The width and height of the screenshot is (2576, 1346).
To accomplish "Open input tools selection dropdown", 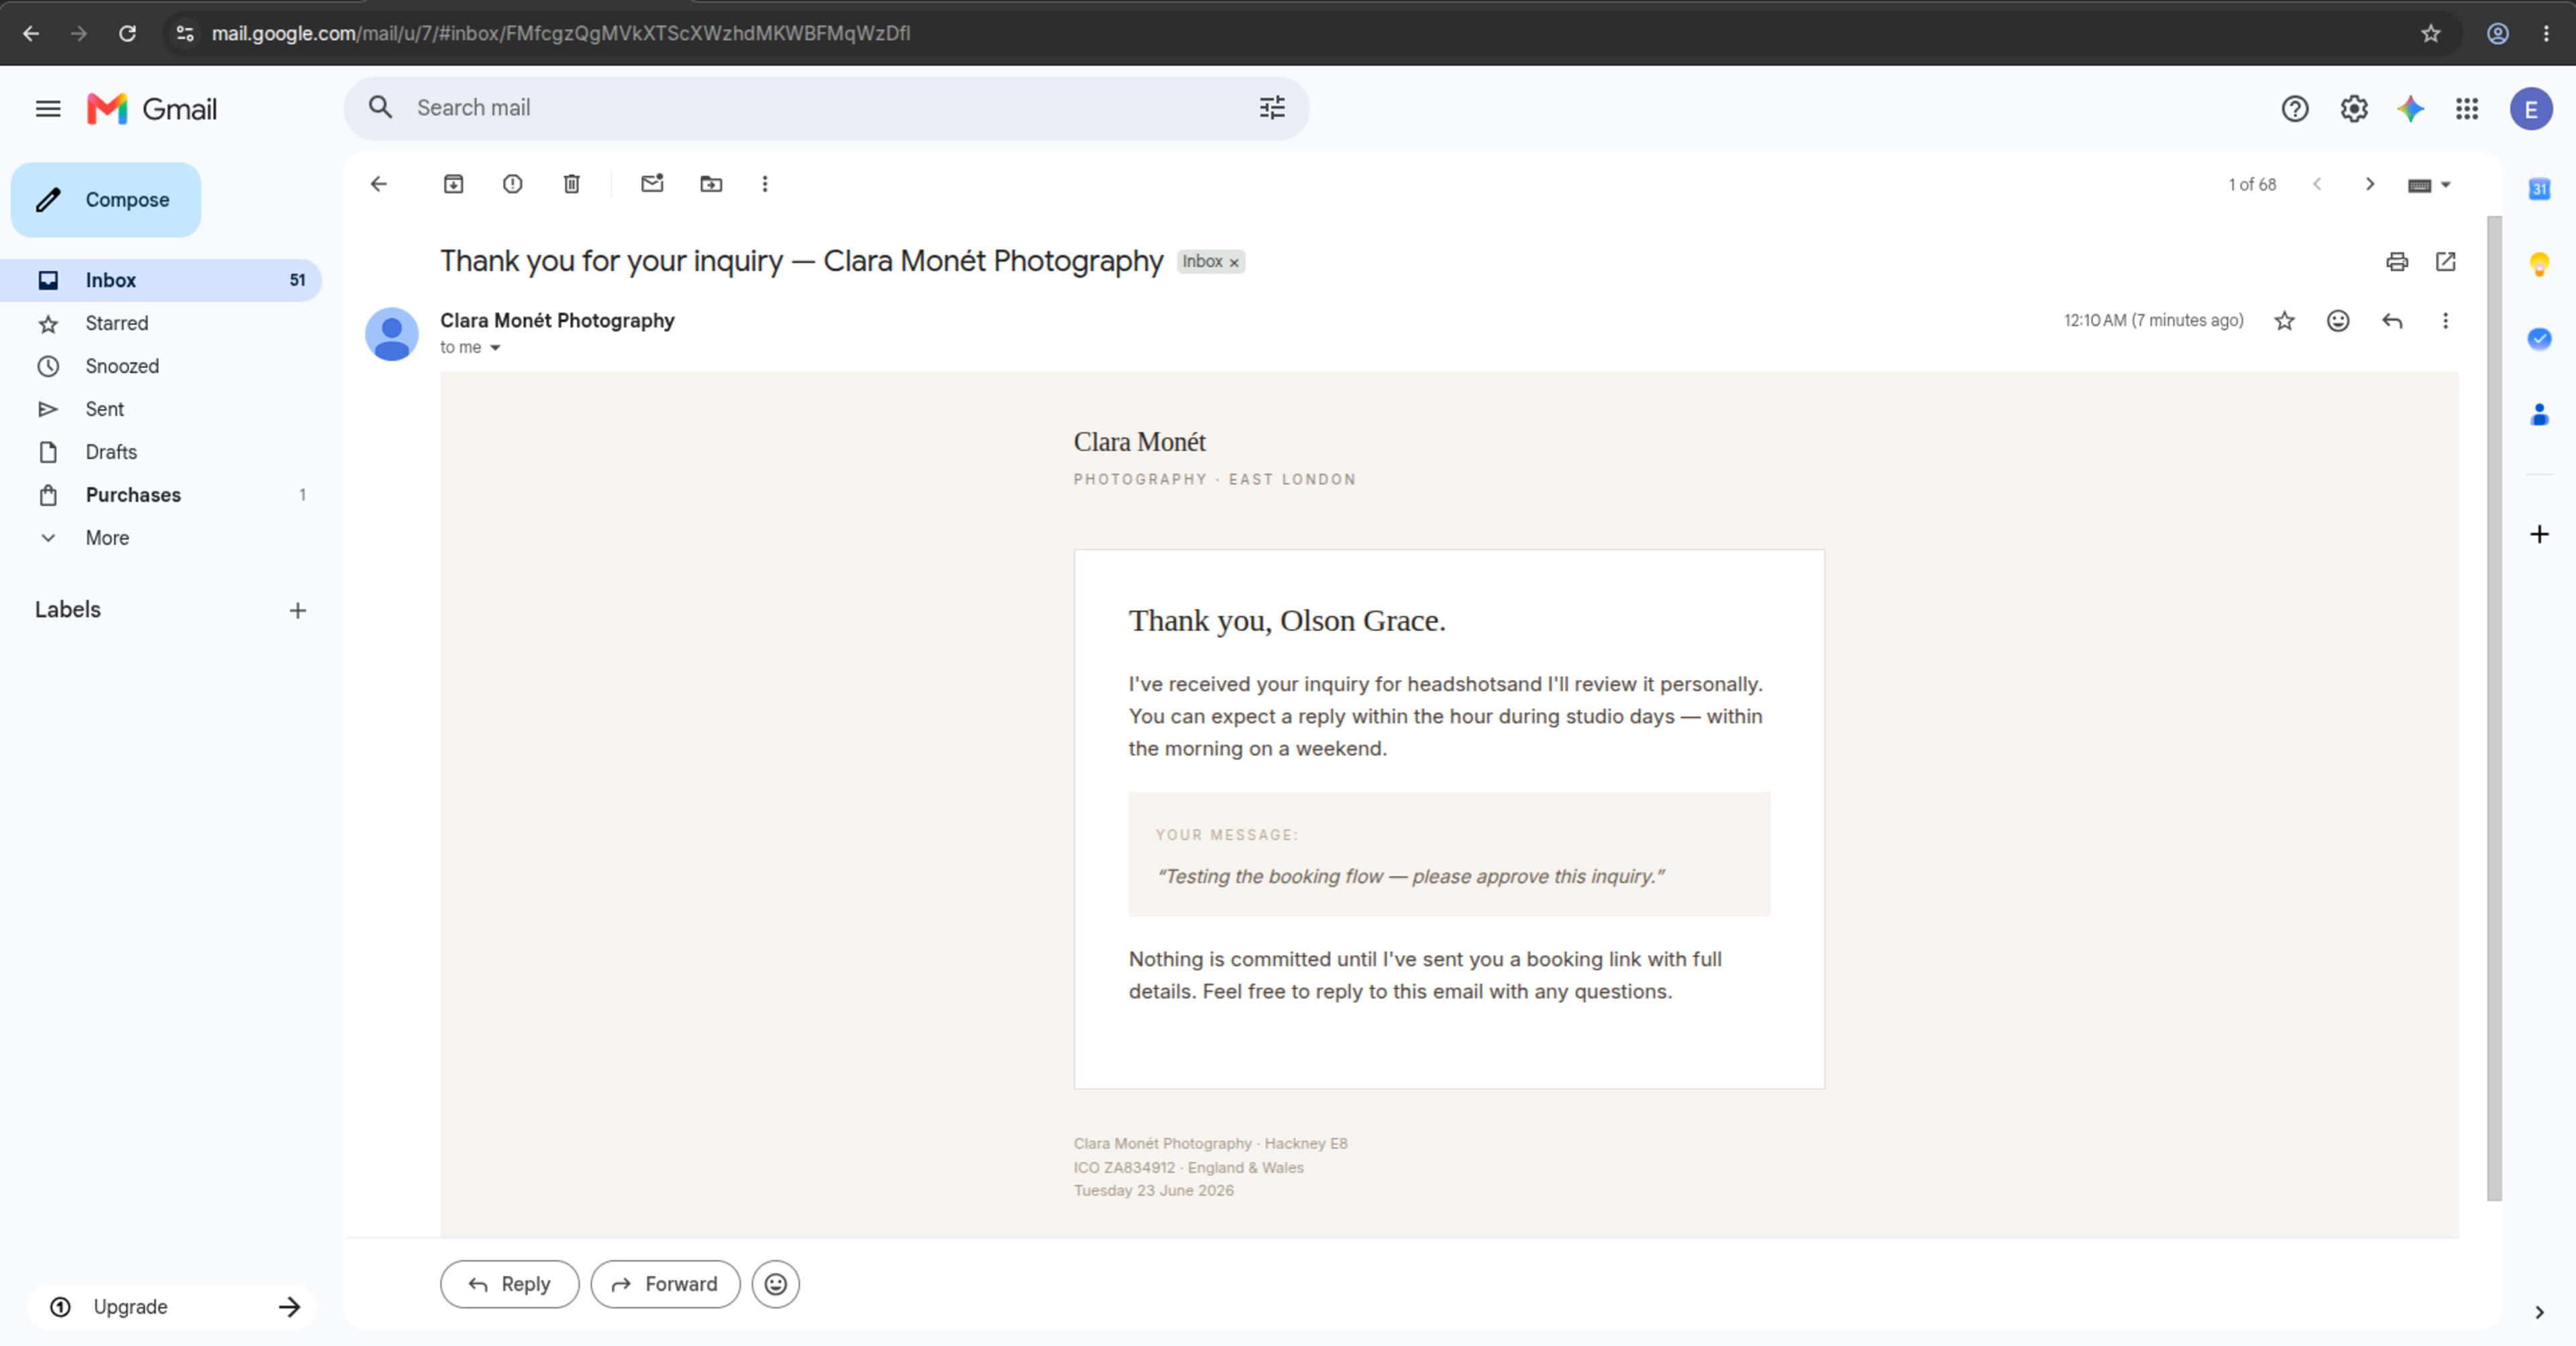I will tap(2429, 185).
